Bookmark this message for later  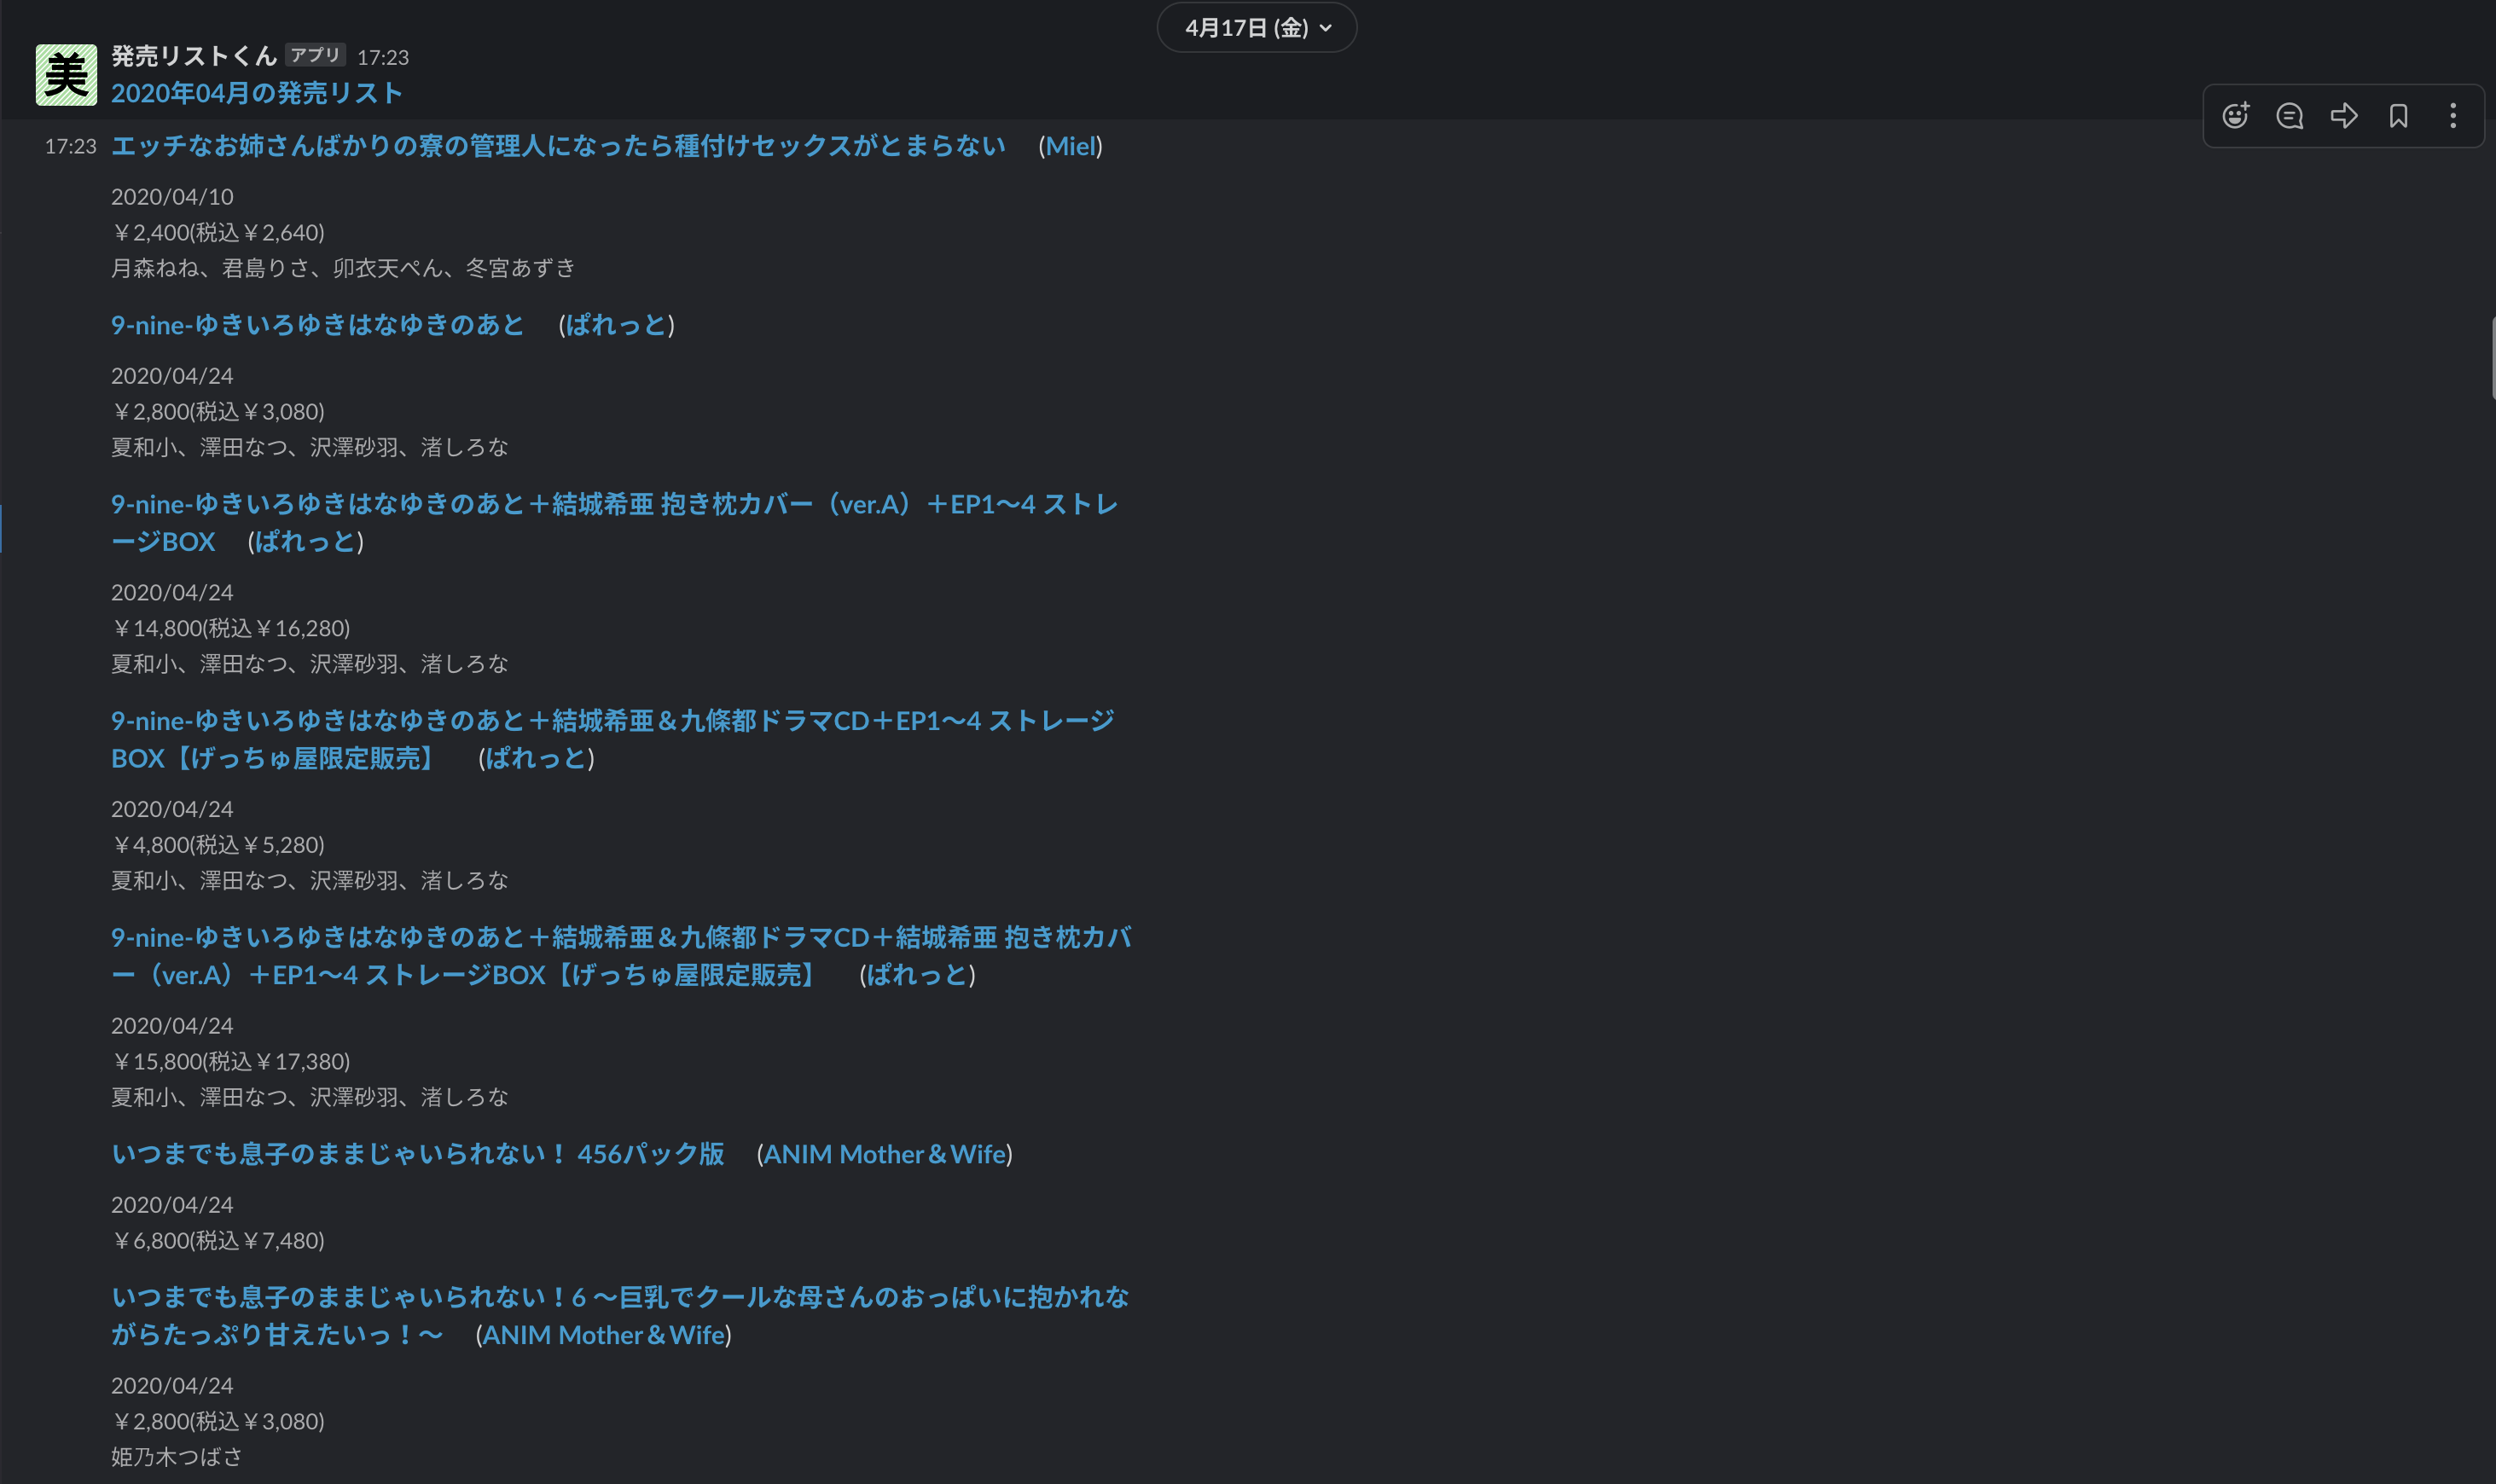[2398, 116]
